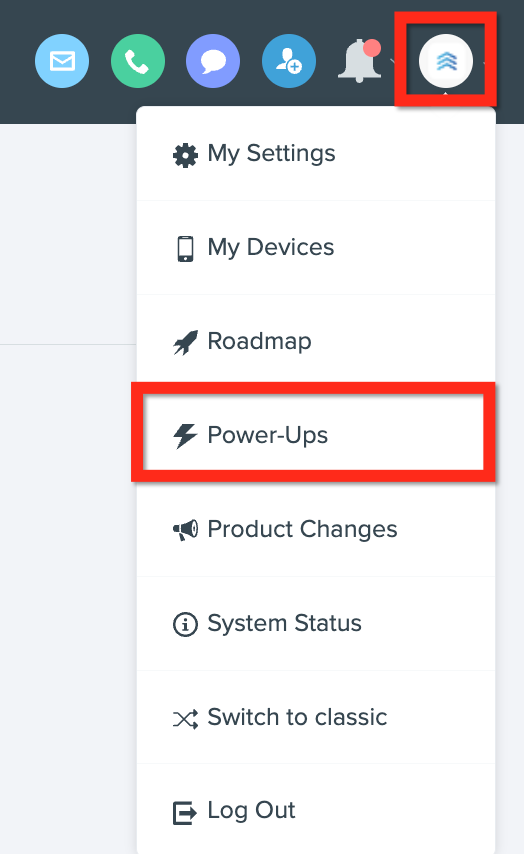
Task: Select the Power-Ups menu item
Action: (x=314, y=435)
